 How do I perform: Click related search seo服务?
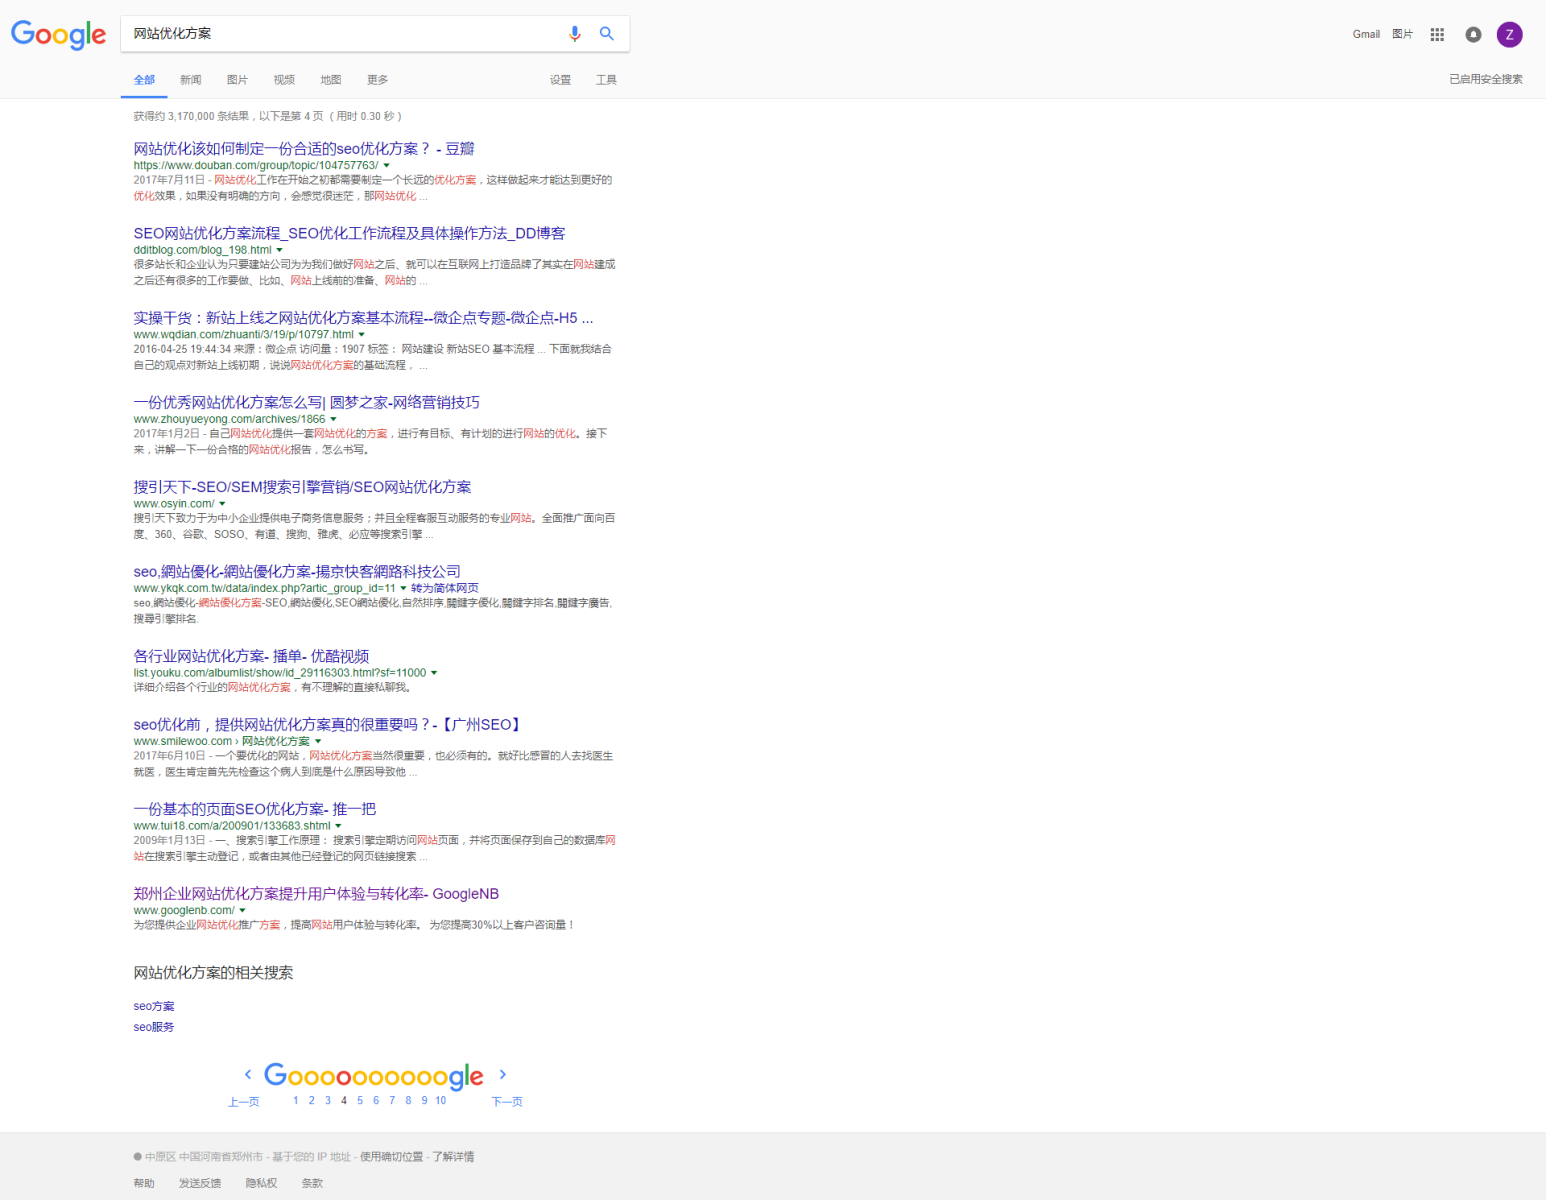click(x=154, y=1027)
